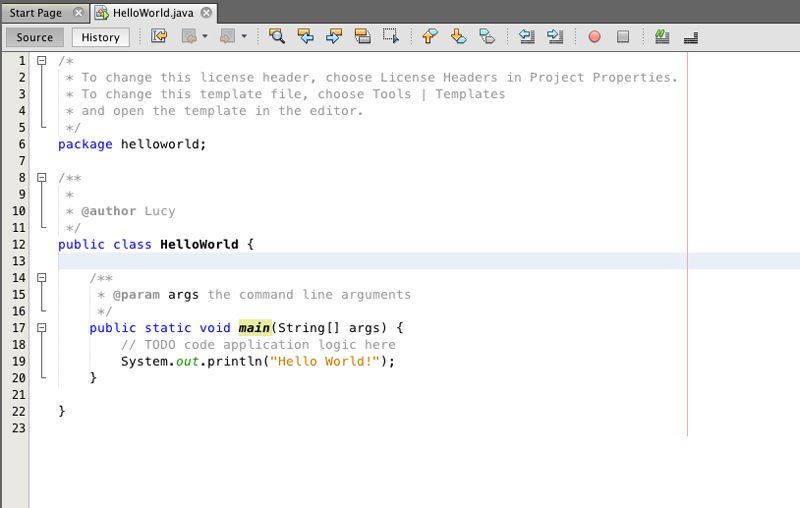Open the Back history dropdown arrow
The width and height of the screenshot is (800, 508).
205,36
